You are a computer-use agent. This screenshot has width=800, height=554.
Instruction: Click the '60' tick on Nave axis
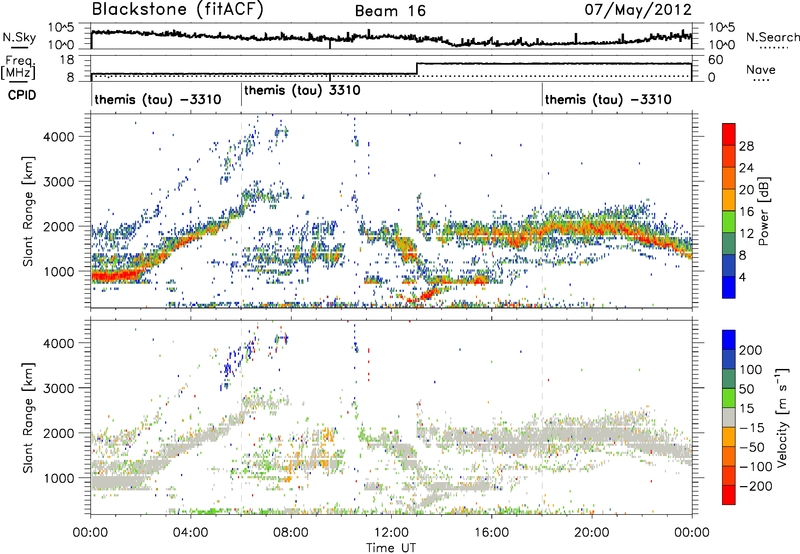click(716, 60)
